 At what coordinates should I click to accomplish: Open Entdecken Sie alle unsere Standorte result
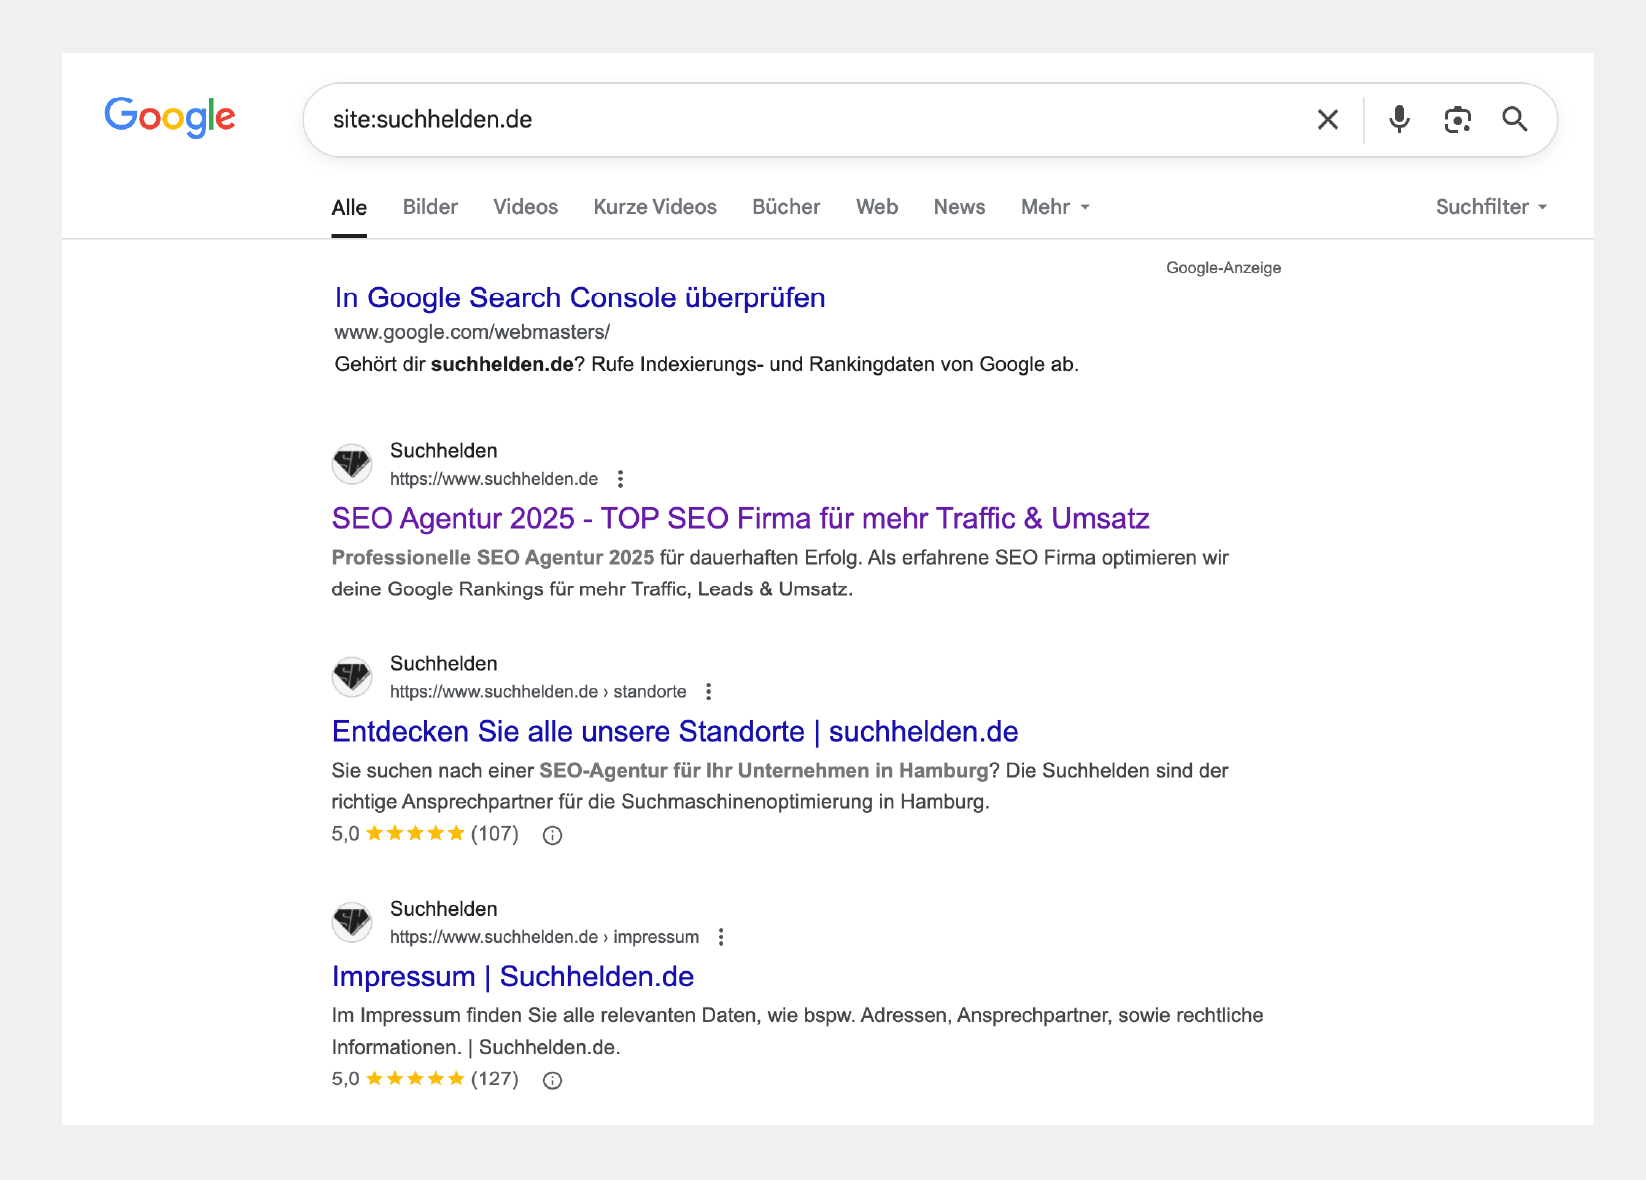tap(675, 732)
